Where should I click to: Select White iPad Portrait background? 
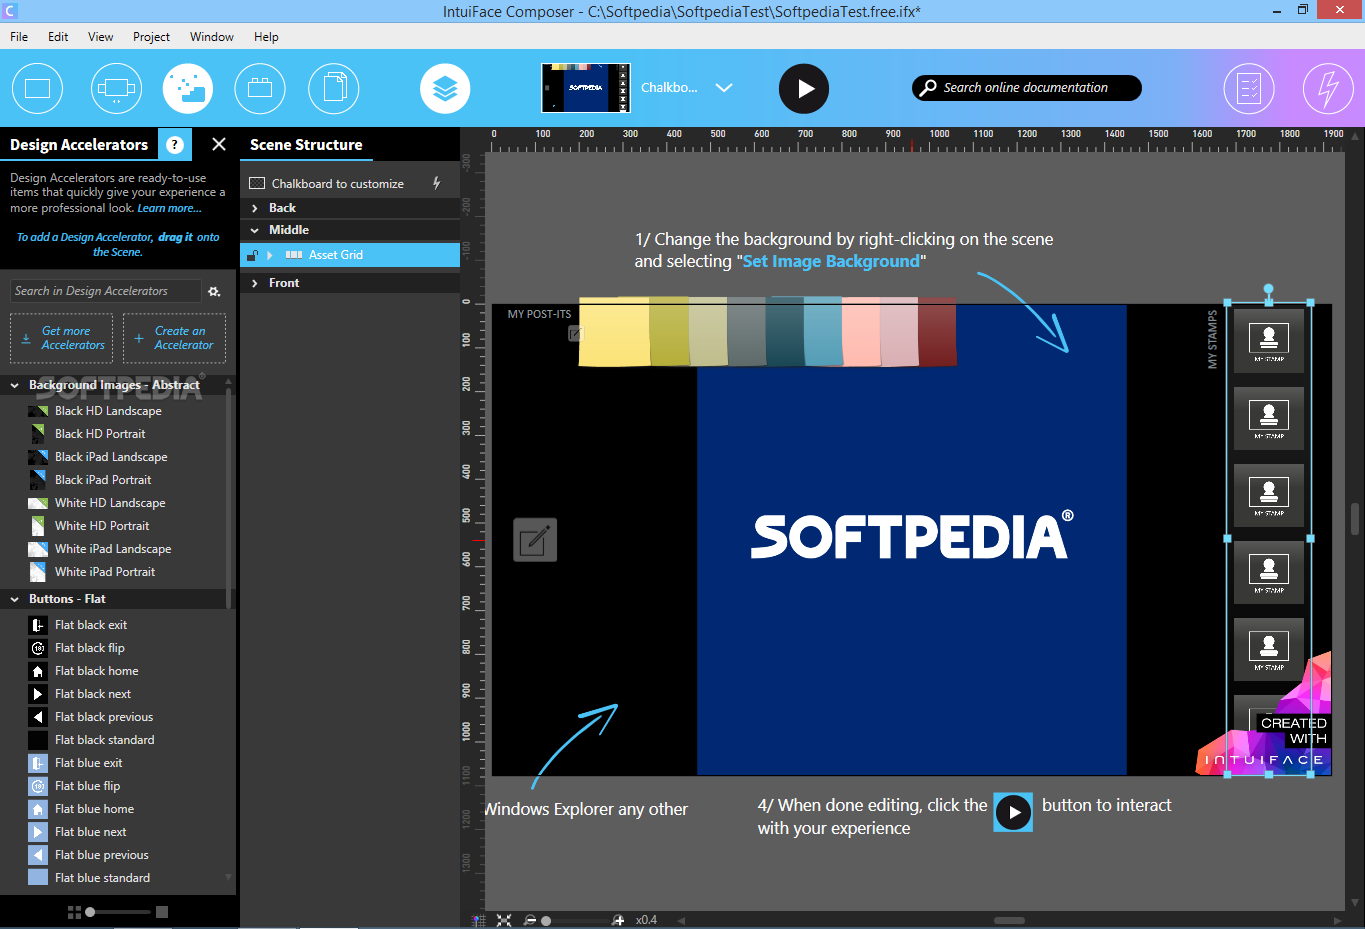tap(92, 572)
